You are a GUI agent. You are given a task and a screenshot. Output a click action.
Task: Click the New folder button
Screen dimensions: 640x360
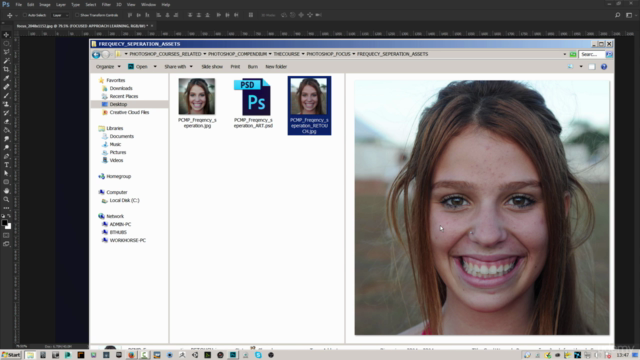[x=276, y=67]
